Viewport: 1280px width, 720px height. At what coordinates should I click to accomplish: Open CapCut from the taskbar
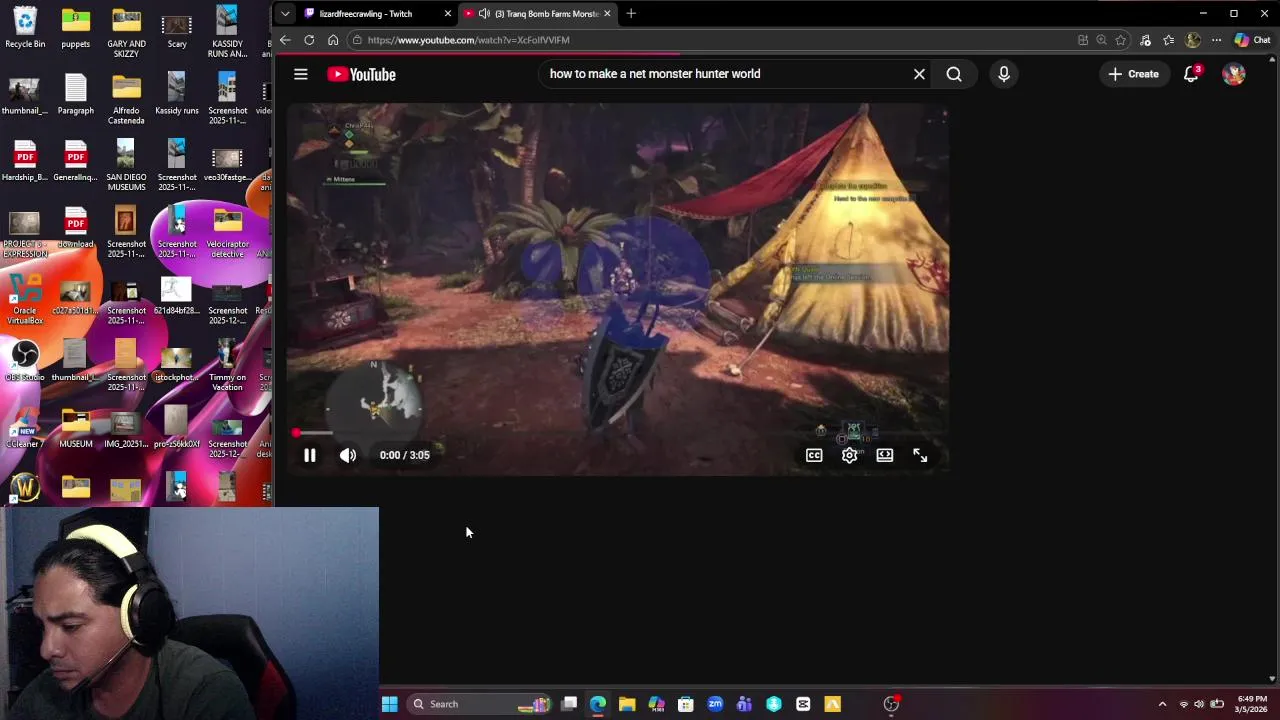(803, 704)
